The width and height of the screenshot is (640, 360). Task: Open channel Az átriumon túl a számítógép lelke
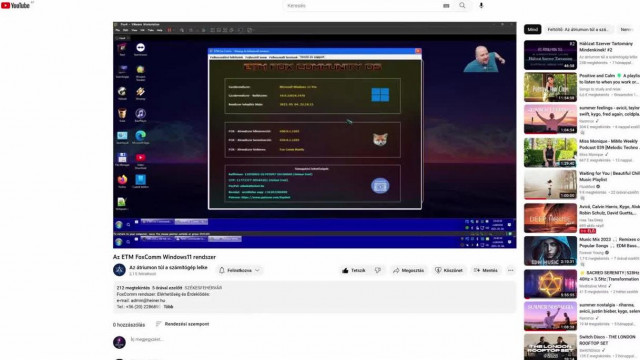tap(168, 267)
